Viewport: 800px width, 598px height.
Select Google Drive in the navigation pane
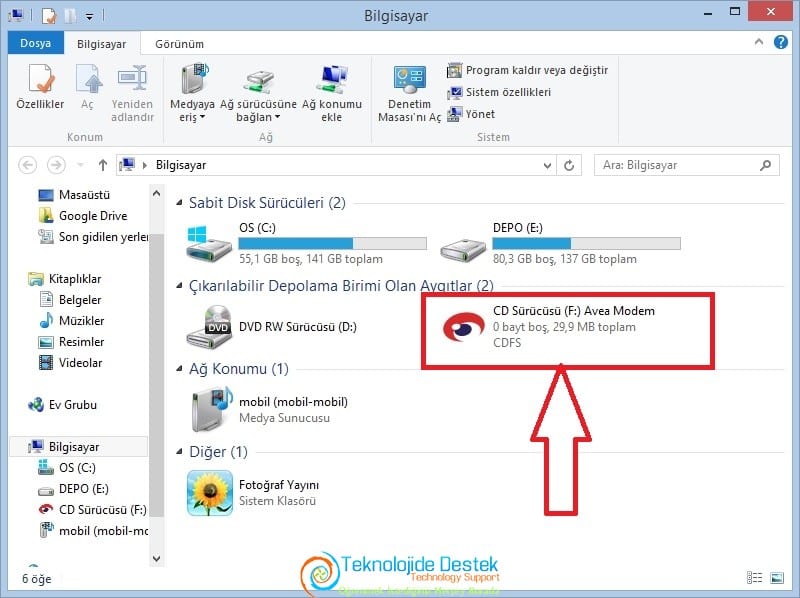(x=83, y=216)
